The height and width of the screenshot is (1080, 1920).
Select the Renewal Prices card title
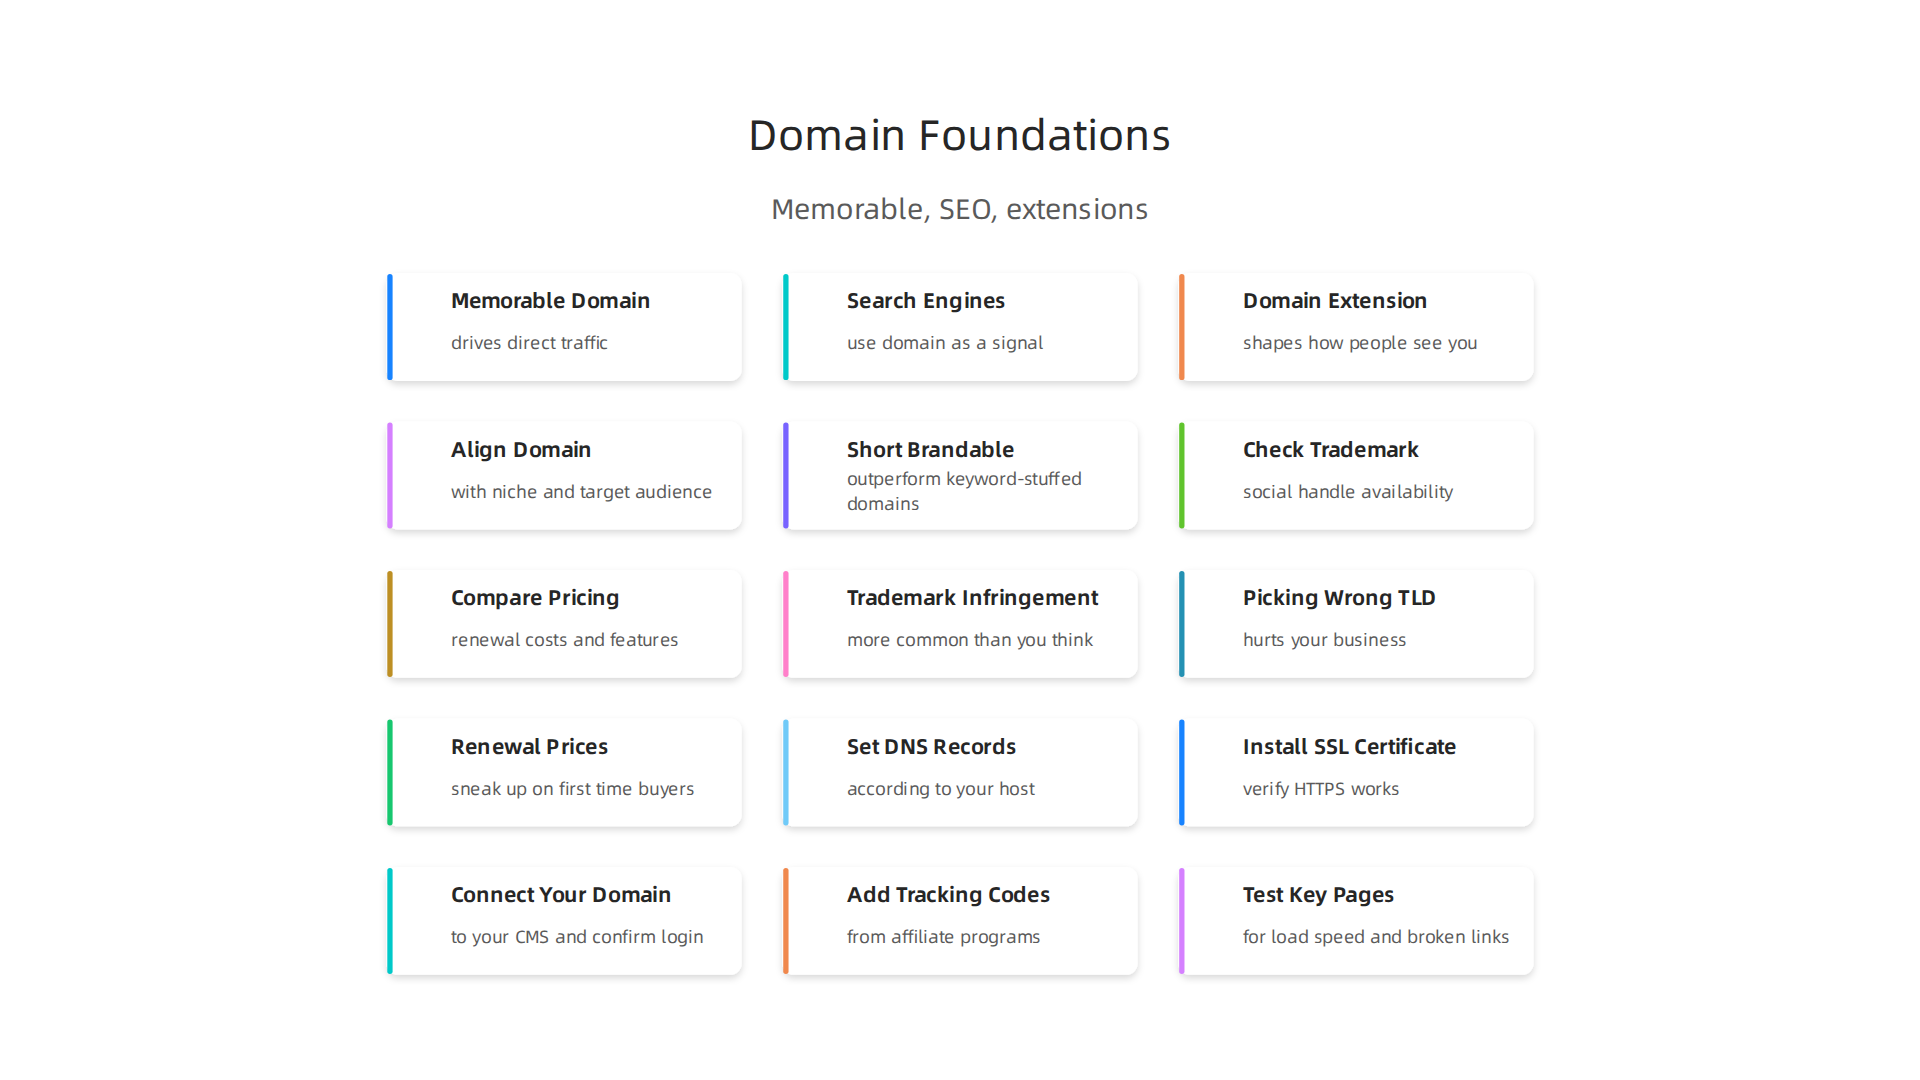[529, 747]
